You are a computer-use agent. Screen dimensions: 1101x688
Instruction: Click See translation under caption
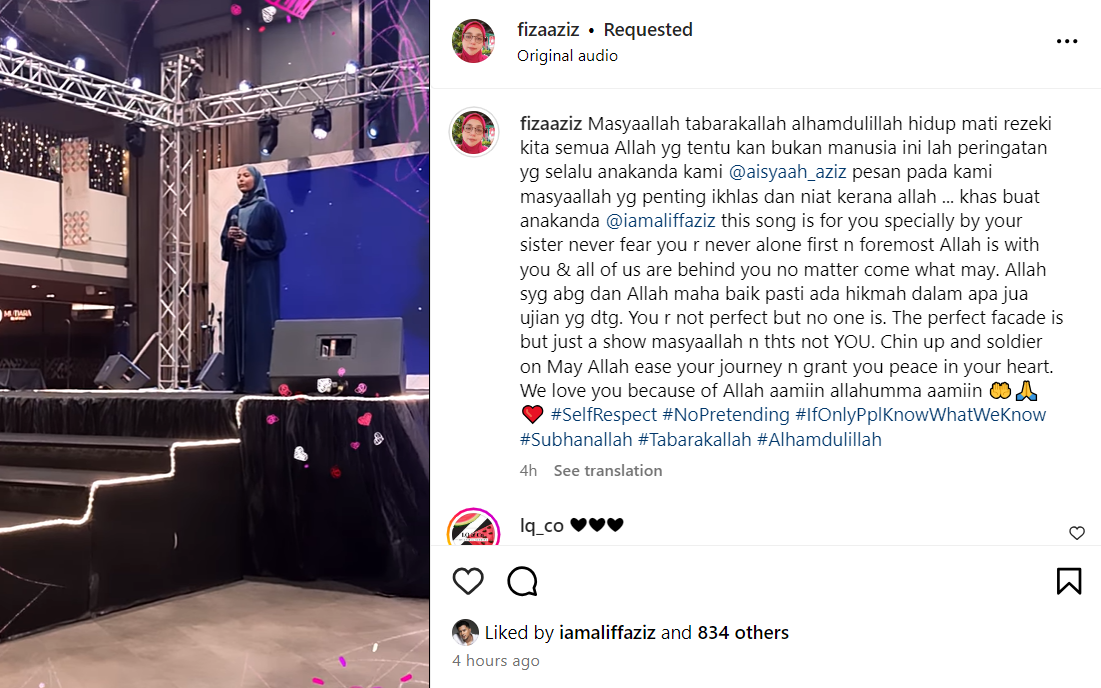coord(608,471)
